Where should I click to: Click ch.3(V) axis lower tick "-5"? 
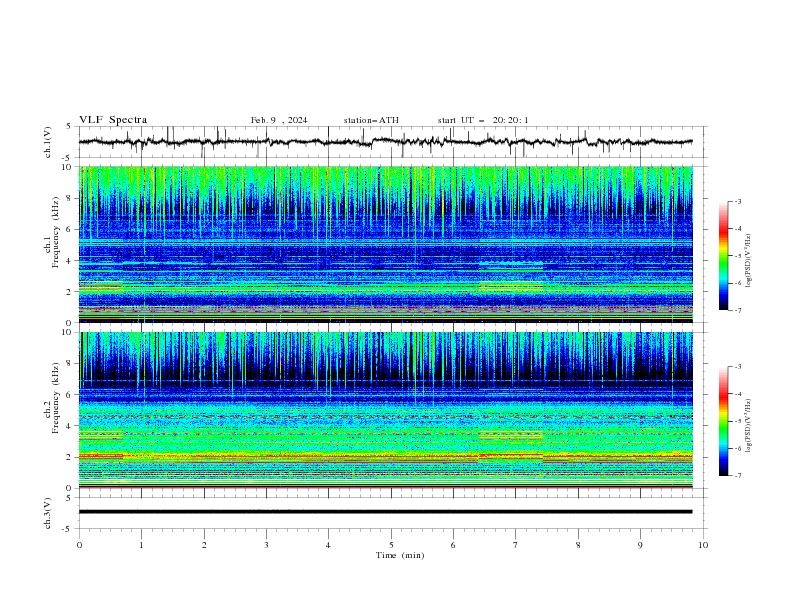click(x=68, y=529)
